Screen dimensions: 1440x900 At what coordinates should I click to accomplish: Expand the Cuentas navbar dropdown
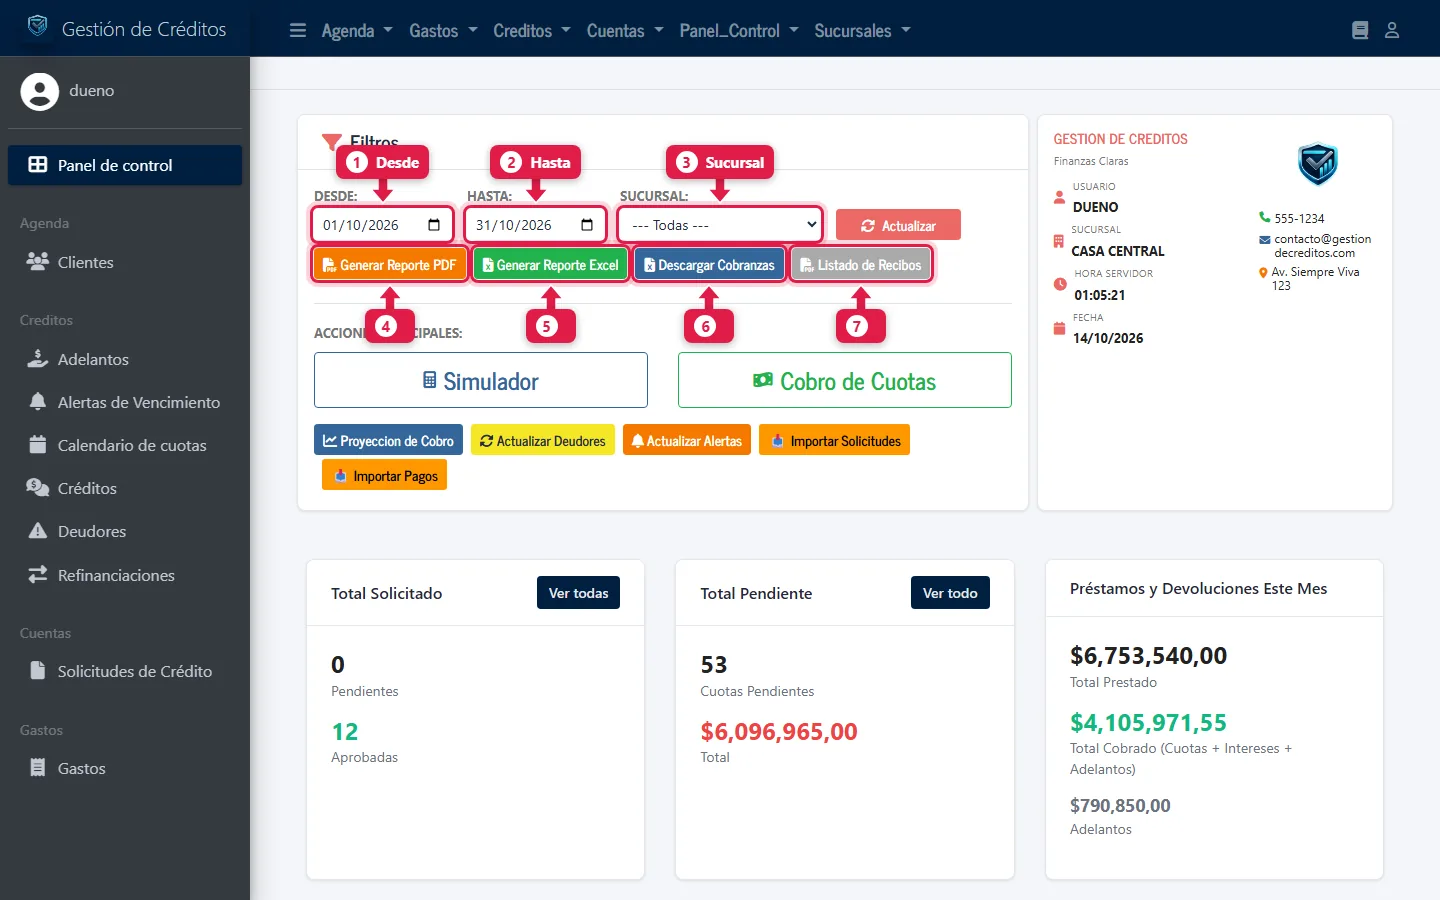click(x=625, y=31)
